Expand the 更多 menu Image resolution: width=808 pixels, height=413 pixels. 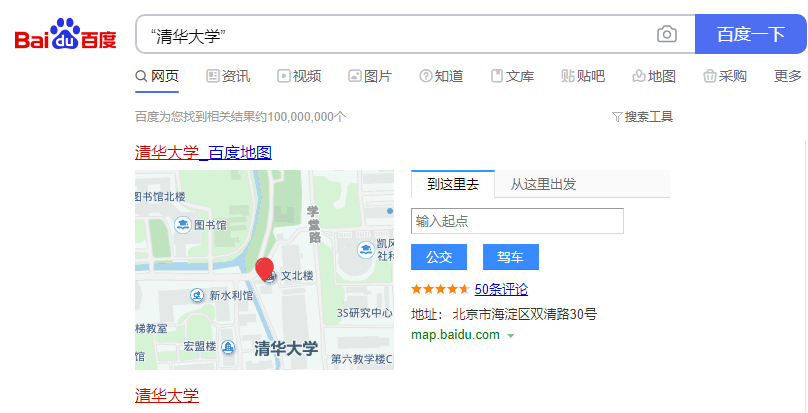788,76
